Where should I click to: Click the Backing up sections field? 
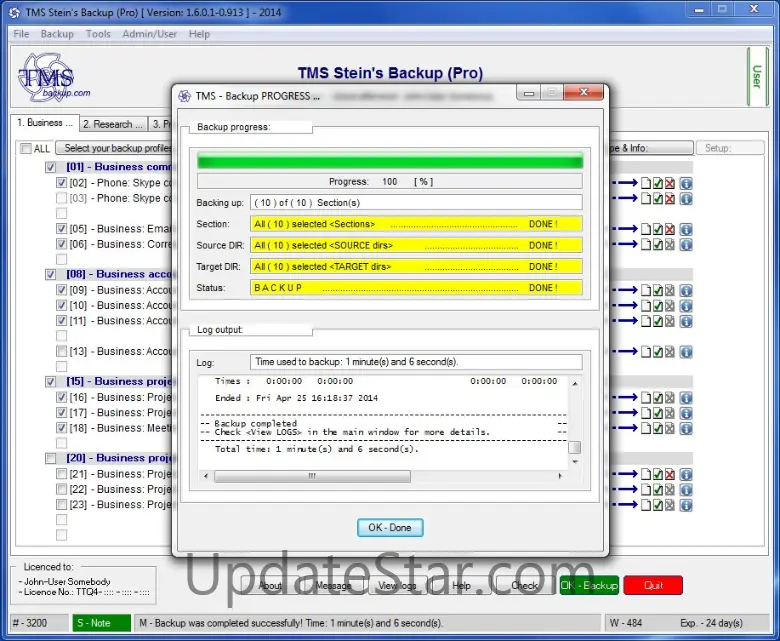tap(416, 202)
